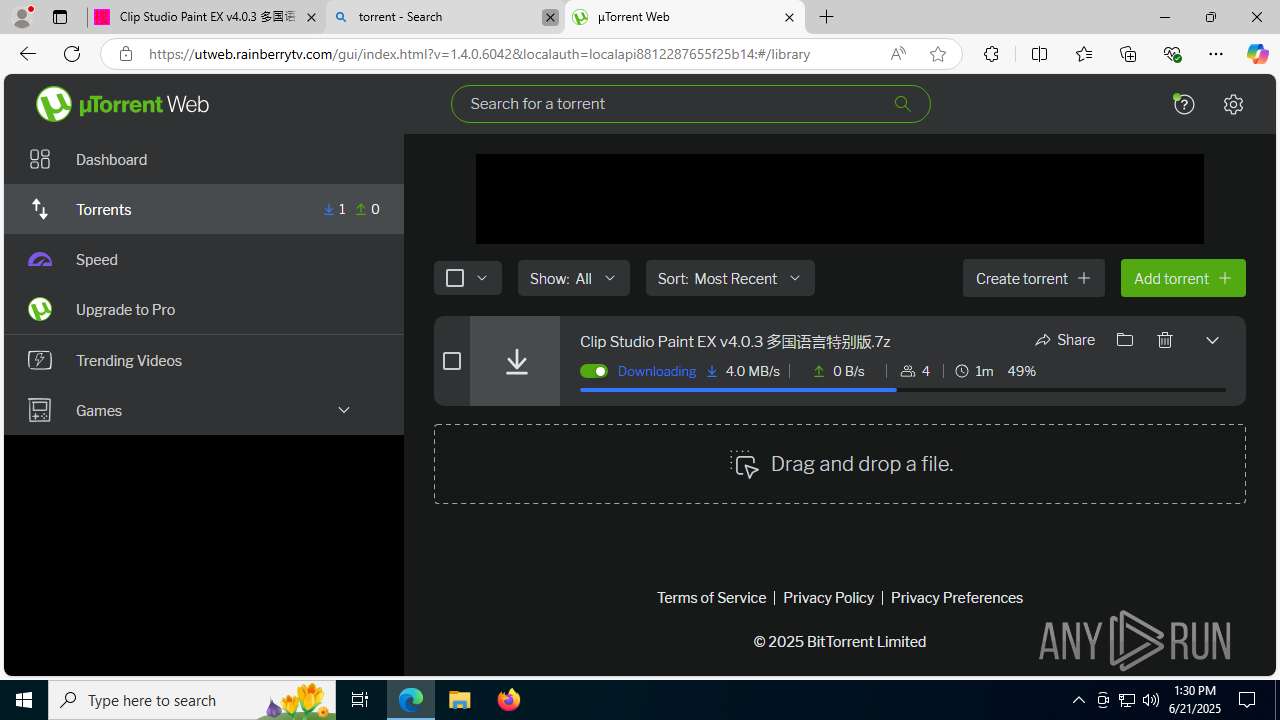This screenshot has height=720, width=1280.
Task: Add this page to favorites star
Action: pyautogui.click(x=938, y=54)
